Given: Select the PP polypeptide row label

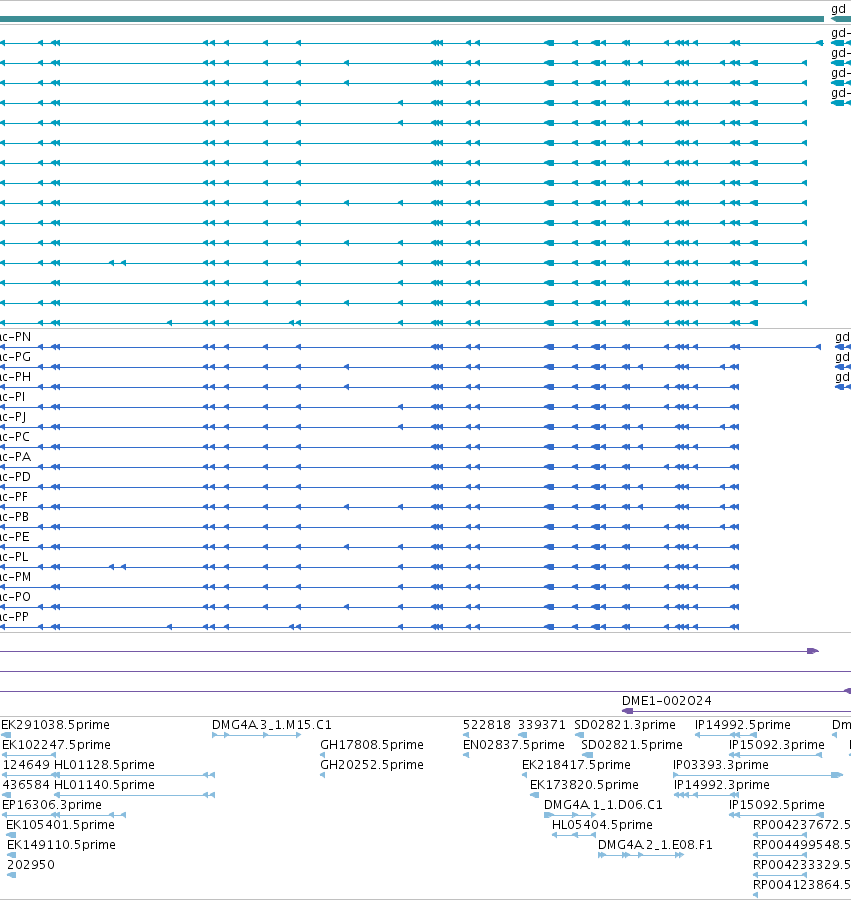Looking at the screenshot, I should click(x=15, y=618).
